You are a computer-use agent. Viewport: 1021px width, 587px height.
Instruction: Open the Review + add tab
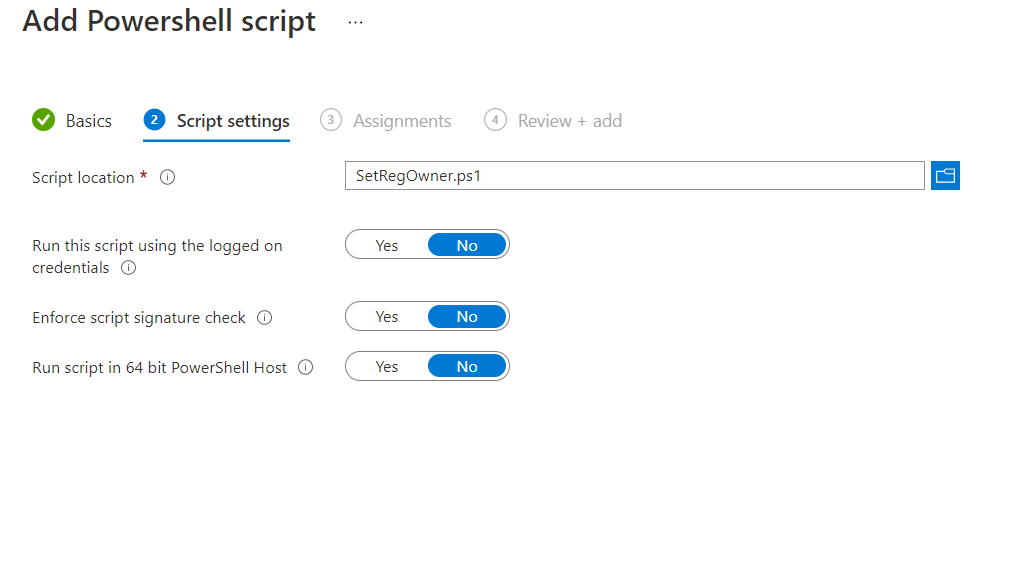pyautogui.click(x=569, y=121)
